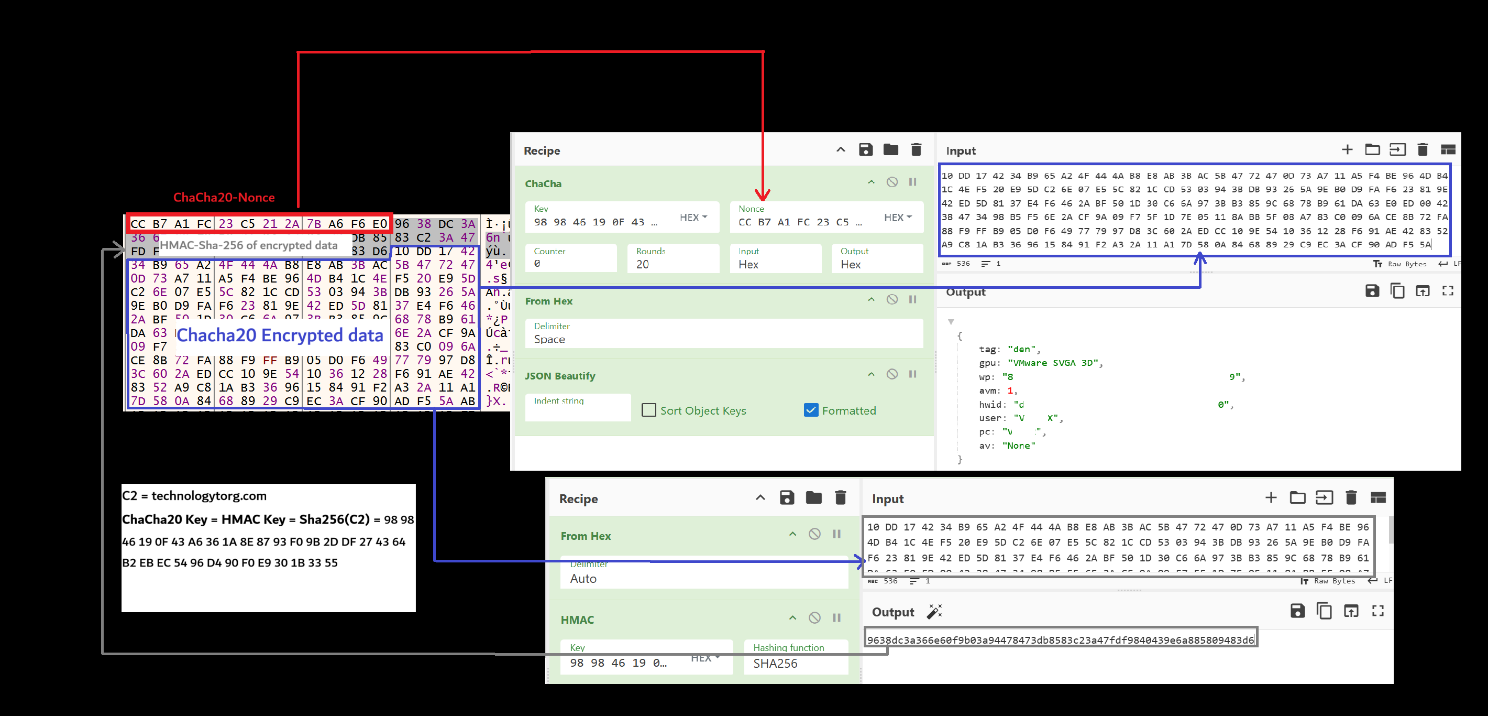Collapse the ChaCha operation with its chevron
The height and width of the screenshot is (716, 1488).
pyautogui.click(x=870, y=183)
